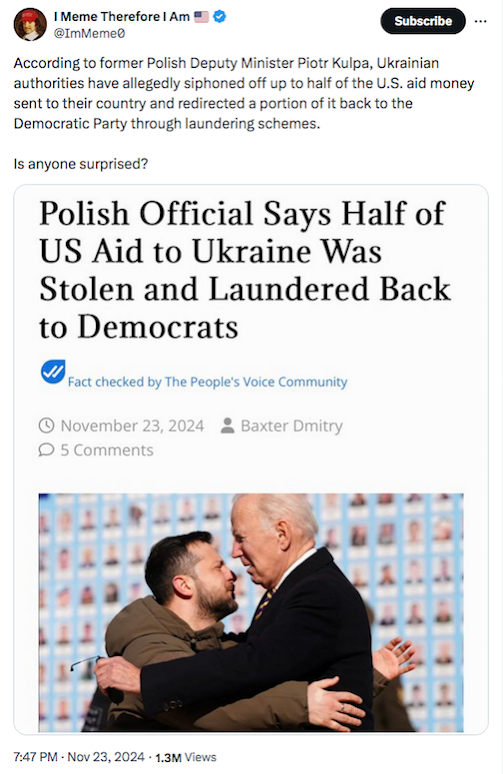Click the blue fact-check checkmark icon
503x774 pixels.
click(x=53, y=372)
